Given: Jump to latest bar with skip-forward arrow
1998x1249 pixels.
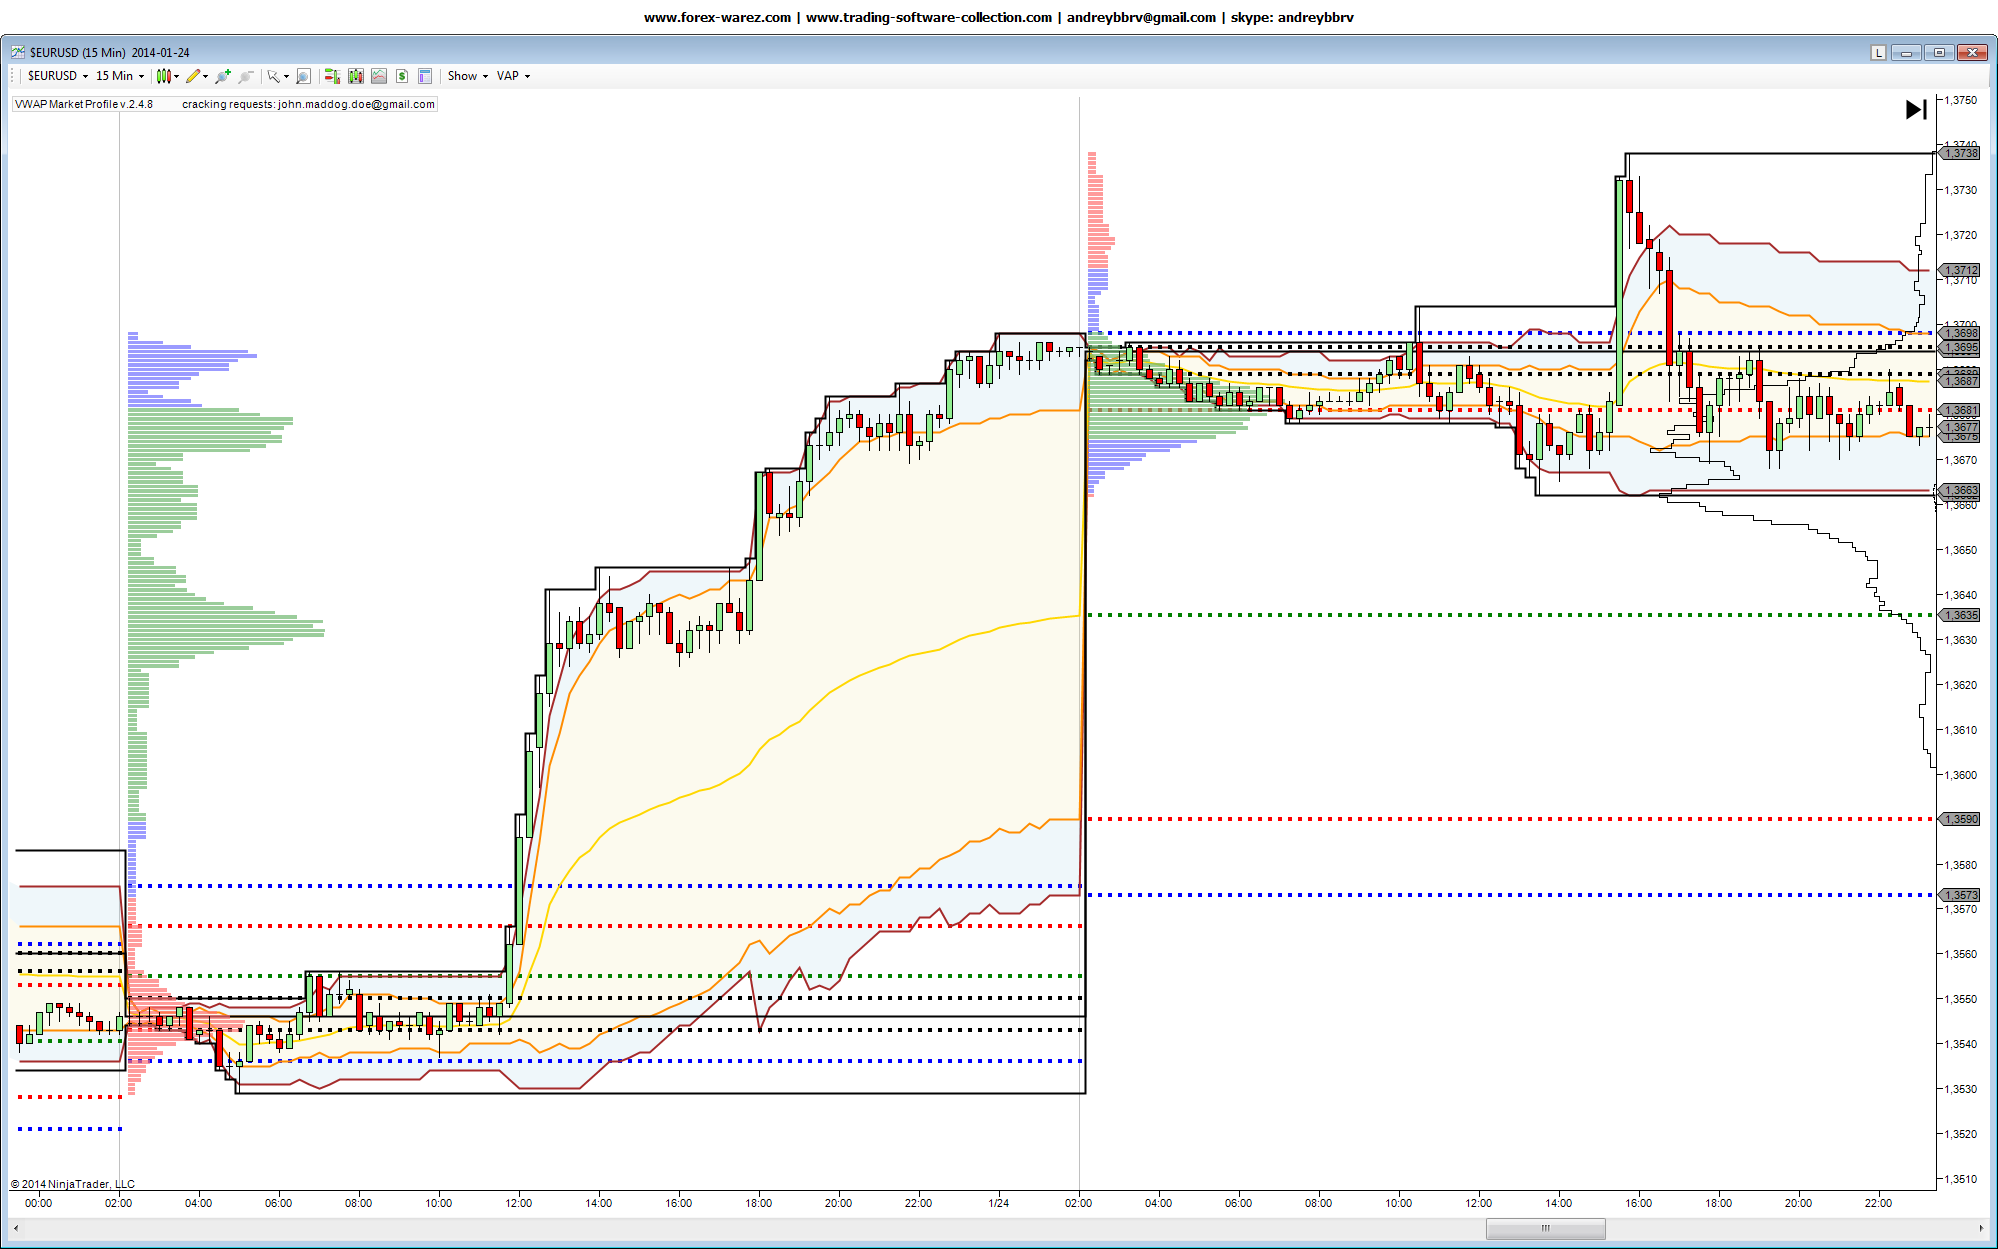Looking at the screenshot, I should point(1915,110).
